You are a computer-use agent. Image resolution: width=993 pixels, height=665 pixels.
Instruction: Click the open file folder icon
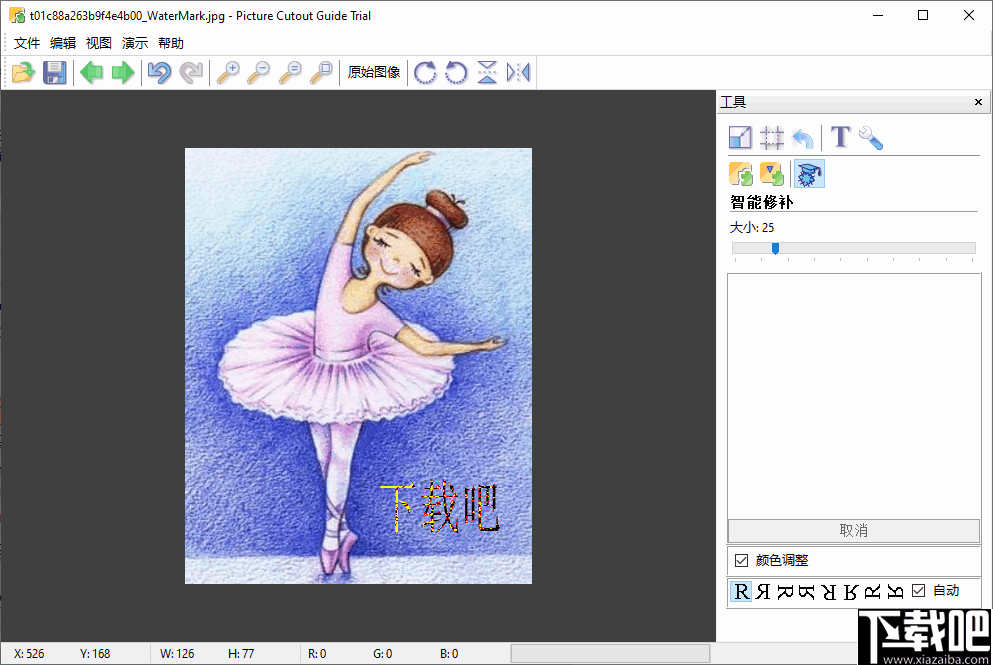[23, 72]
